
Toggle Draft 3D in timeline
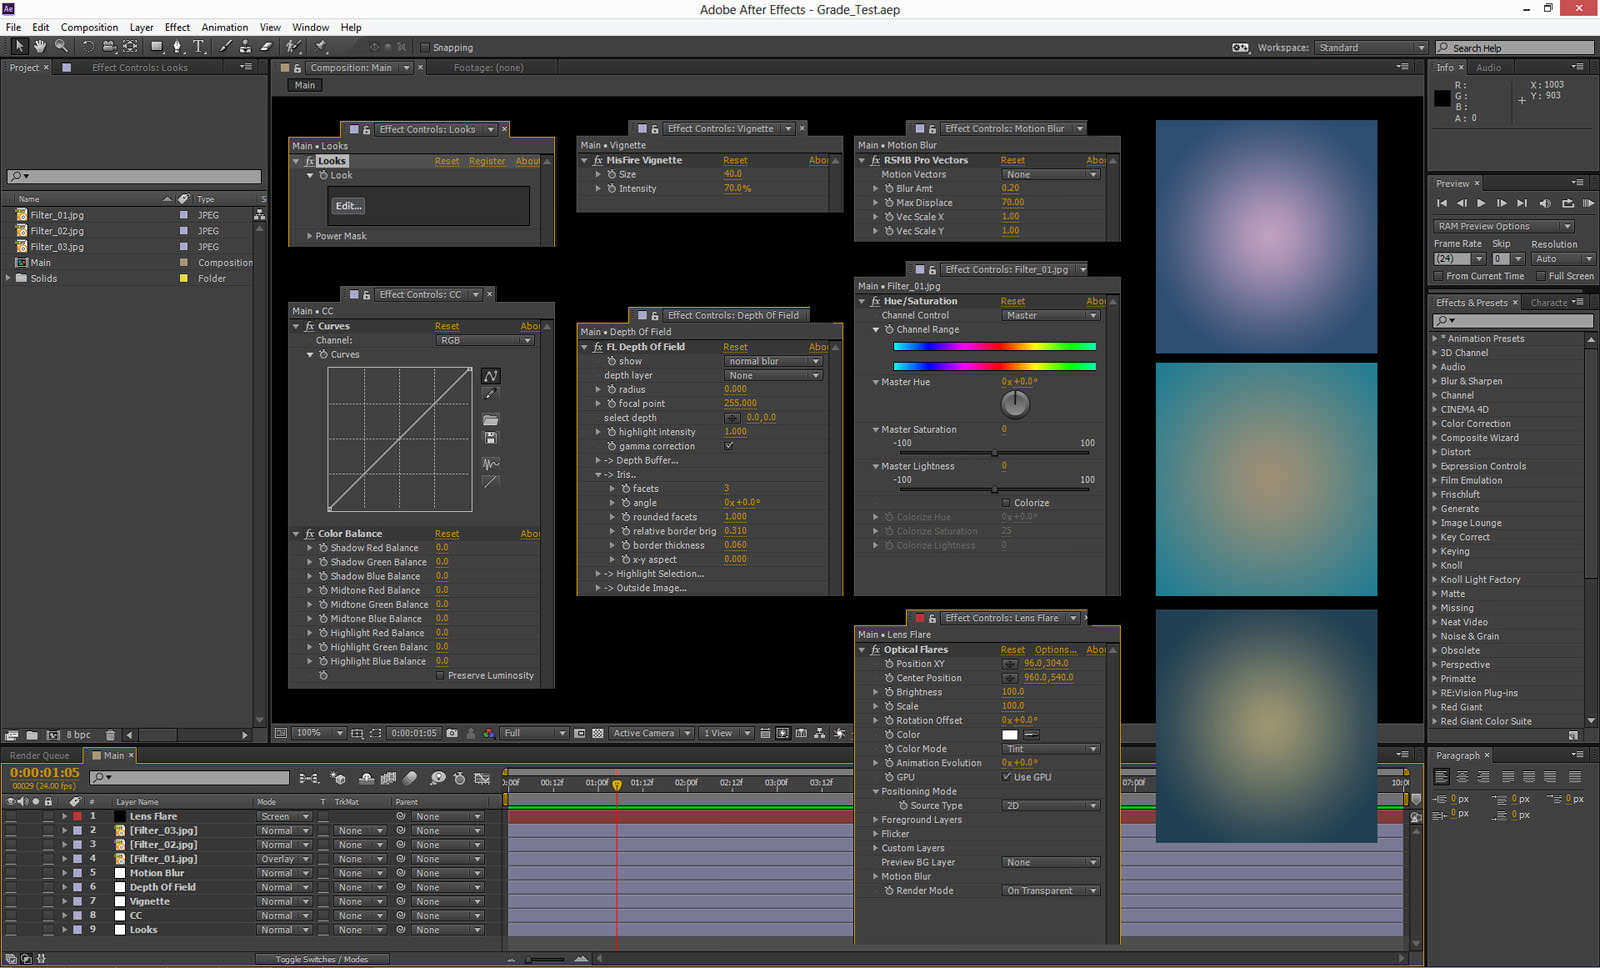(338, 778)
